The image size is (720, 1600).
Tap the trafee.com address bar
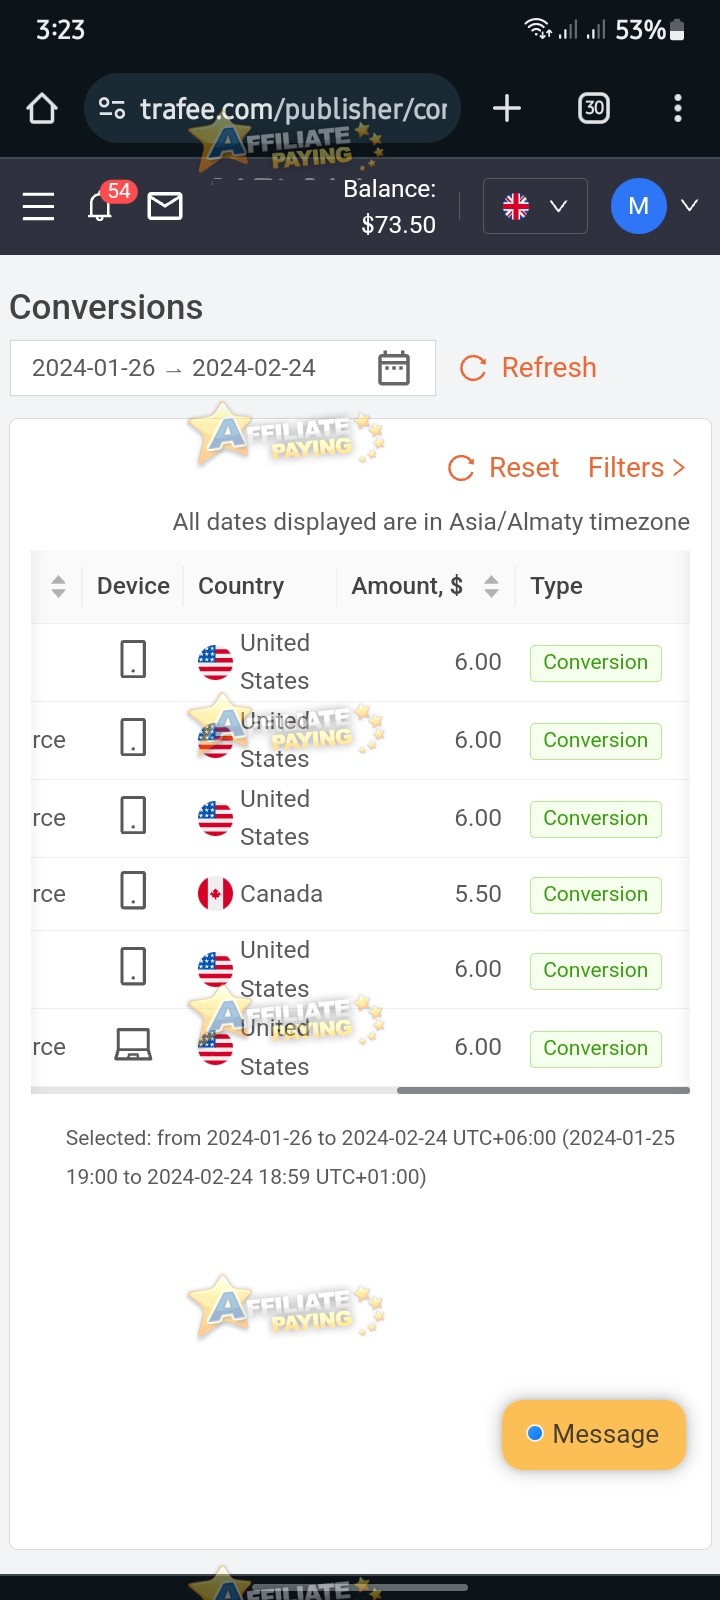point(272,108)
